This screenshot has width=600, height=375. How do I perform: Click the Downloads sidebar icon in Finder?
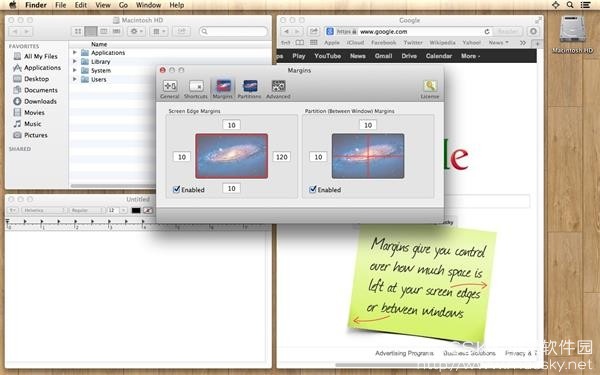(17, 101)
